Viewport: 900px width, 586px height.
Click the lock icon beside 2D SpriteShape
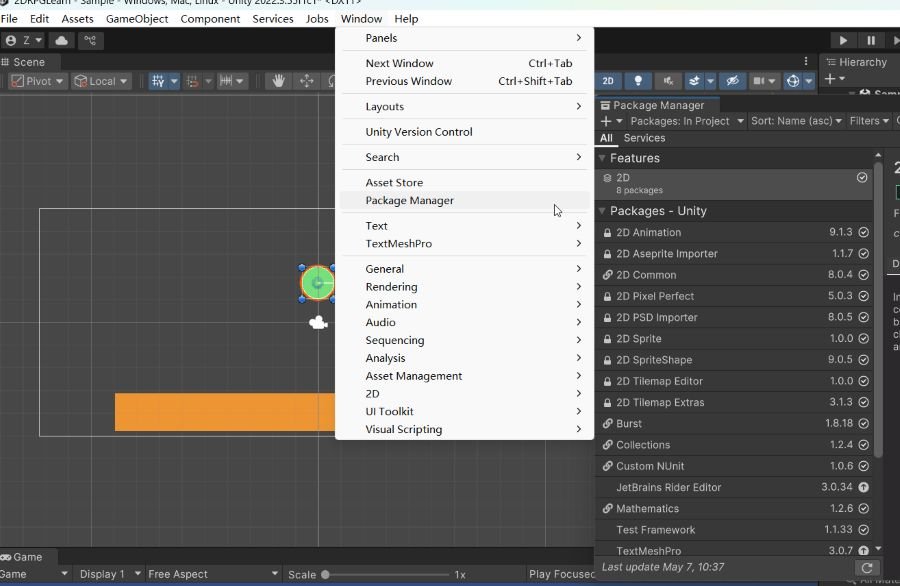coord(607,360)
